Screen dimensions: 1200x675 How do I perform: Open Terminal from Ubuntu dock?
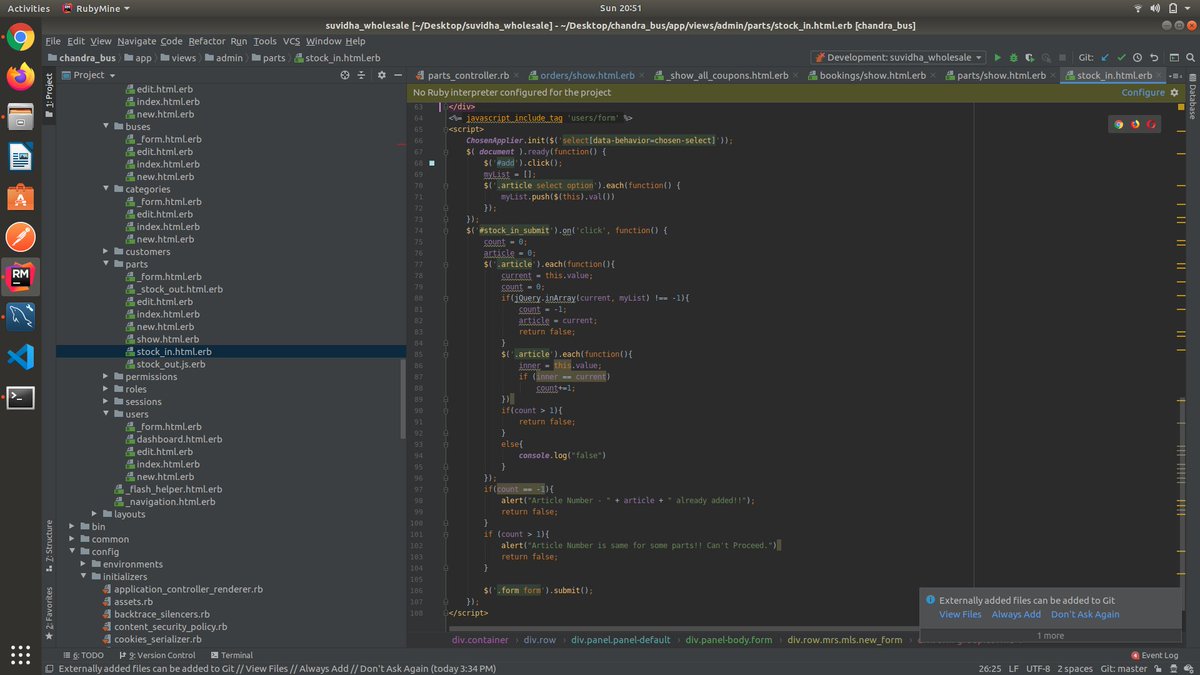click(x=20, y=397)
